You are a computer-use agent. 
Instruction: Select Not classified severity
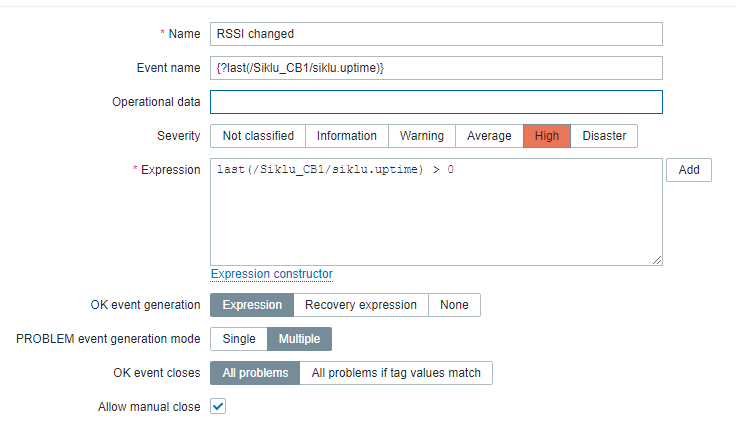pyautogui.click(x=258, y=136)
